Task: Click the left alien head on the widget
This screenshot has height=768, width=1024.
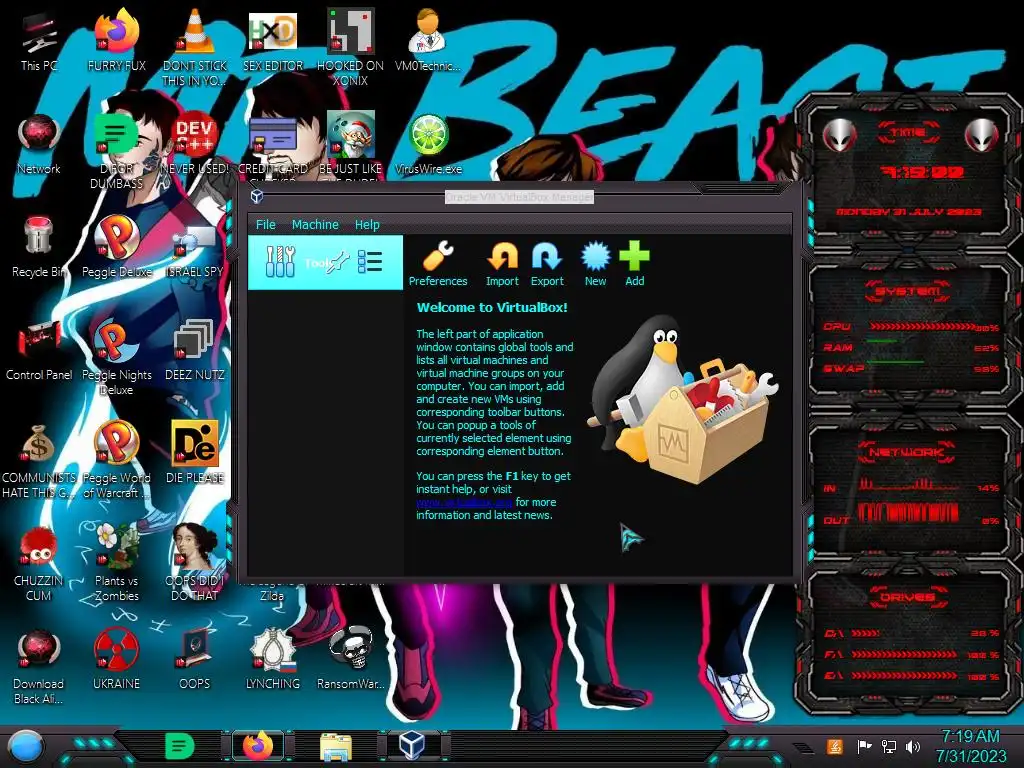Action: tap(839, 136)
